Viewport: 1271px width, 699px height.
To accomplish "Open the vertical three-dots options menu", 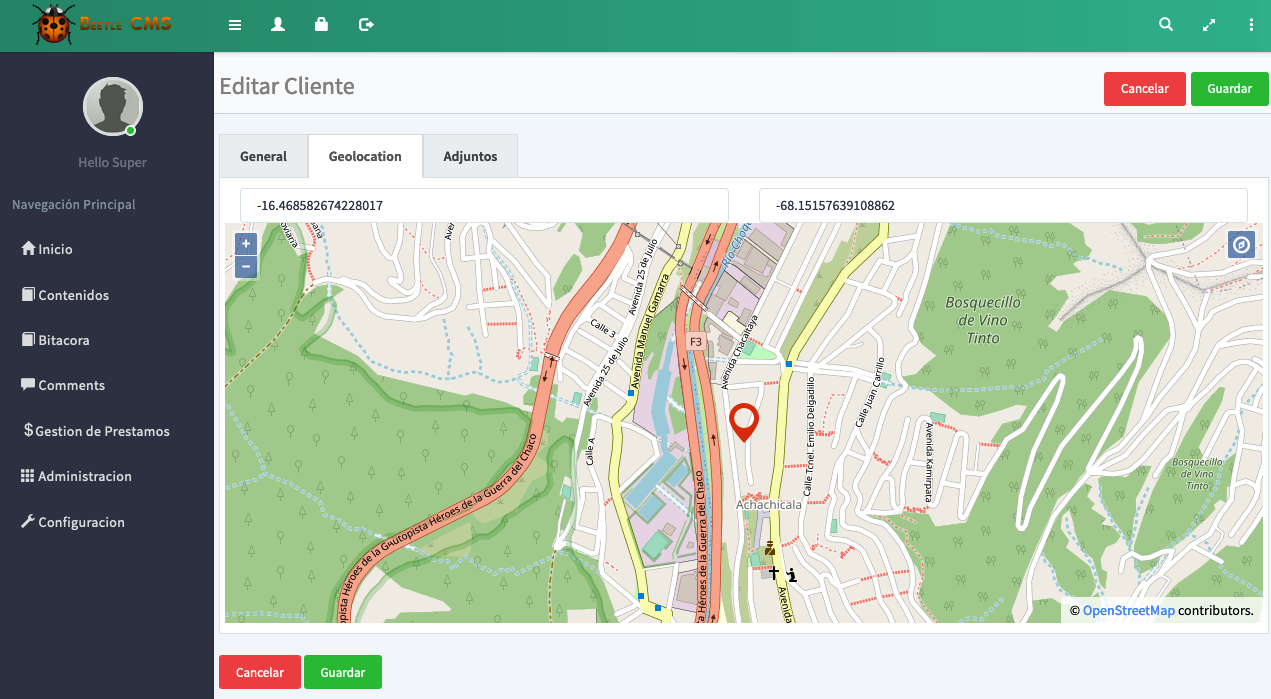I will coord(1251,25).
